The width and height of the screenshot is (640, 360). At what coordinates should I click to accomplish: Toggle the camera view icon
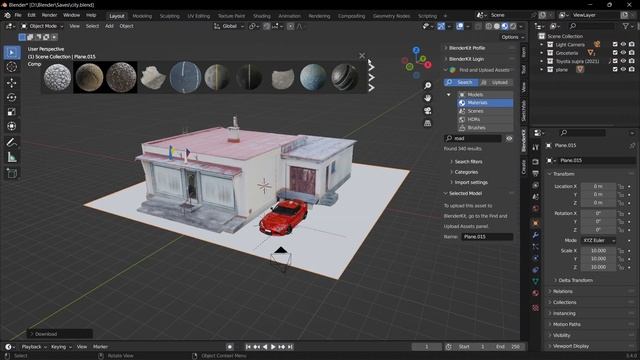tap(427, 111)
